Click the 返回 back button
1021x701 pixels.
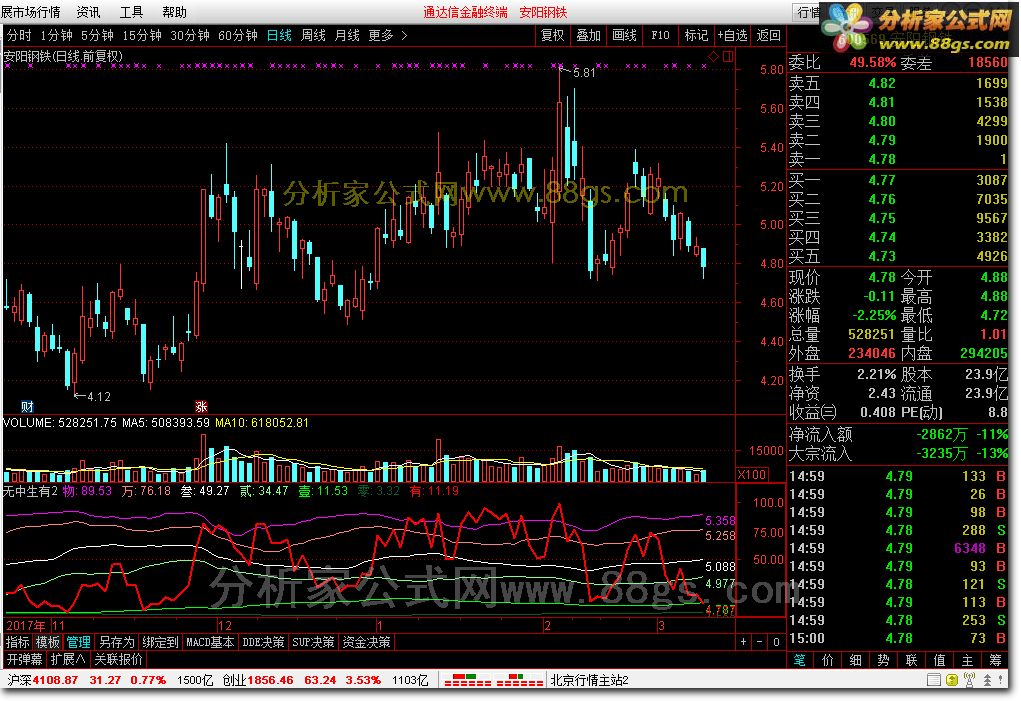pos(768,35)
